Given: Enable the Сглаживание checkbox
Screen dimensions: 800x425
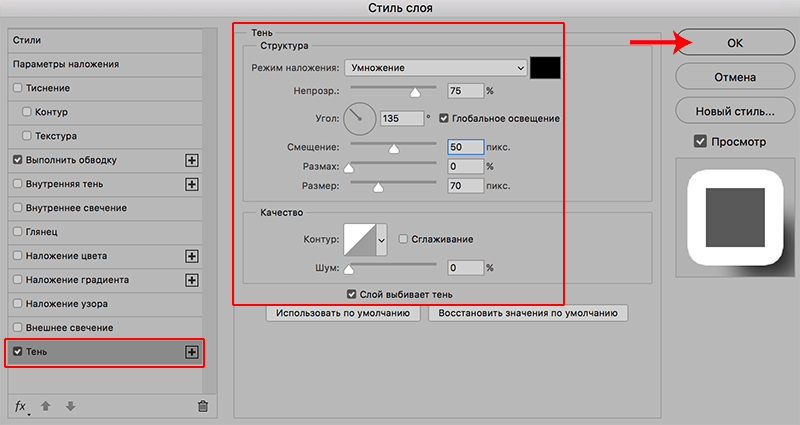Looking at the screenshot, I should (x=403, y=239).
